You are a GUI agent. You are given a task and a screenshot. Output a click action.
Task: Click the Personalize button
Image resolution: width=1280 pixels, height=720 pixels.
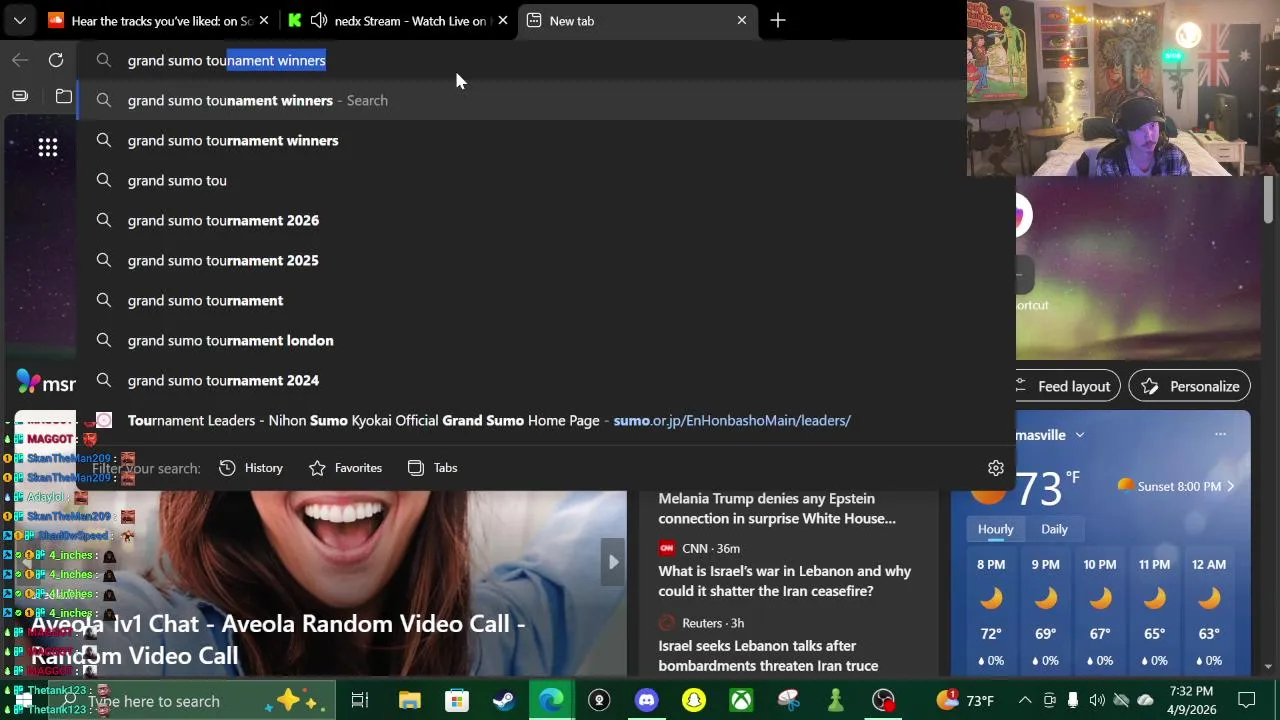click(x=1191, y=386)
